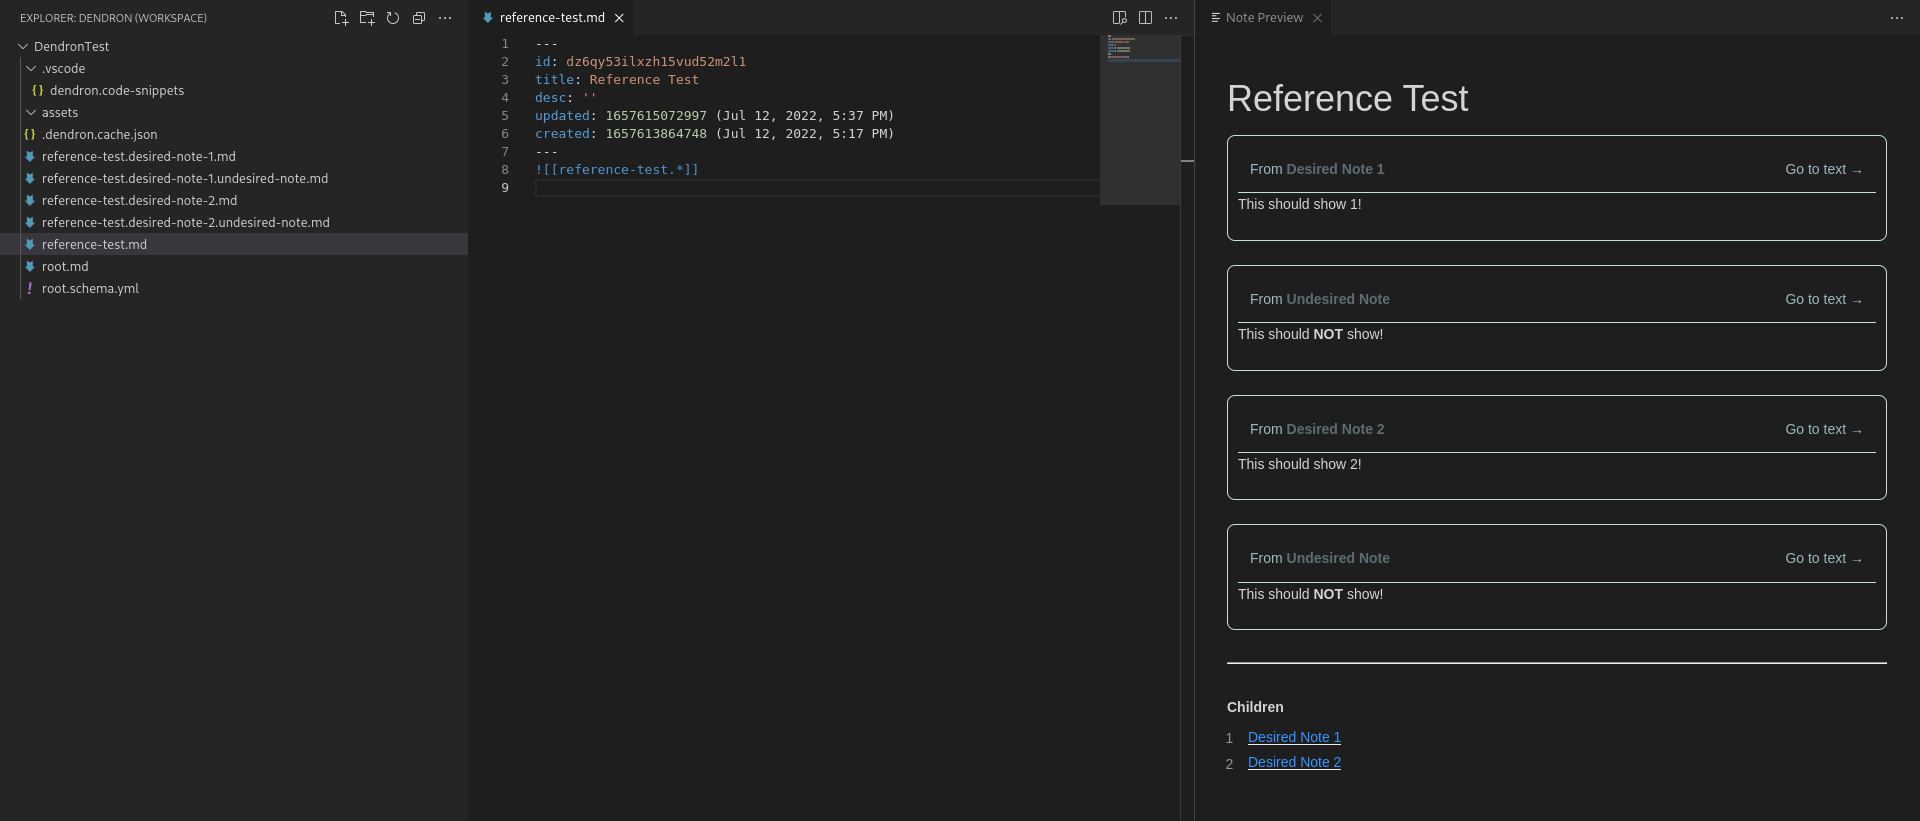Viewport: 1920px width, 821px height.
Task: Switch to the reference-test.md editor tab
Action: point(551,18)
